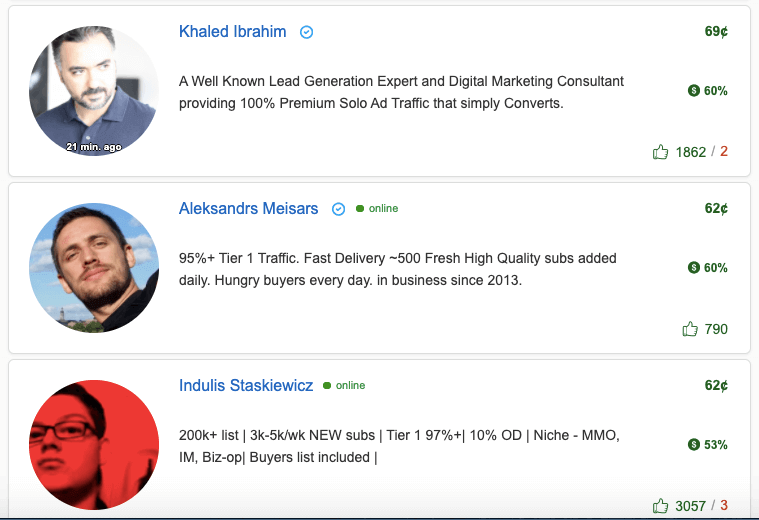The image size is (759, 520).
Task: Click Khaled Ibrahim's profile photo
Action: 94,91
